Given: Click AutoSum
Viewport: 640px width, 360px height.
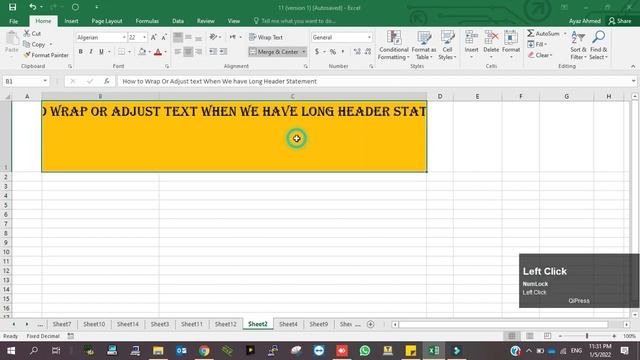Looking at the screenshot, I should click(x=544, y=33).
